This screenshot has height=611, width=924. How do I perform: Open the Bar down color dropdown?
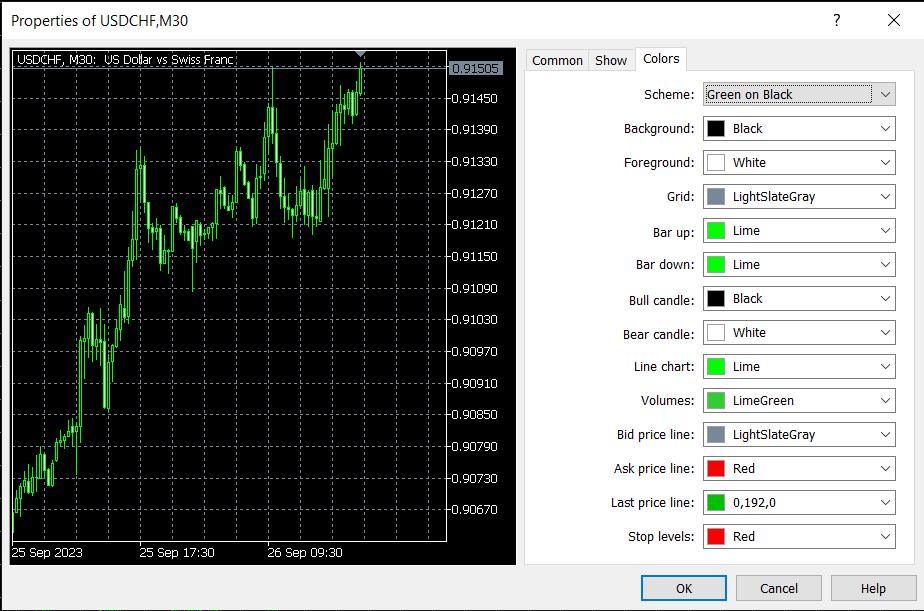pyautogui.click(x=799, y=265)
